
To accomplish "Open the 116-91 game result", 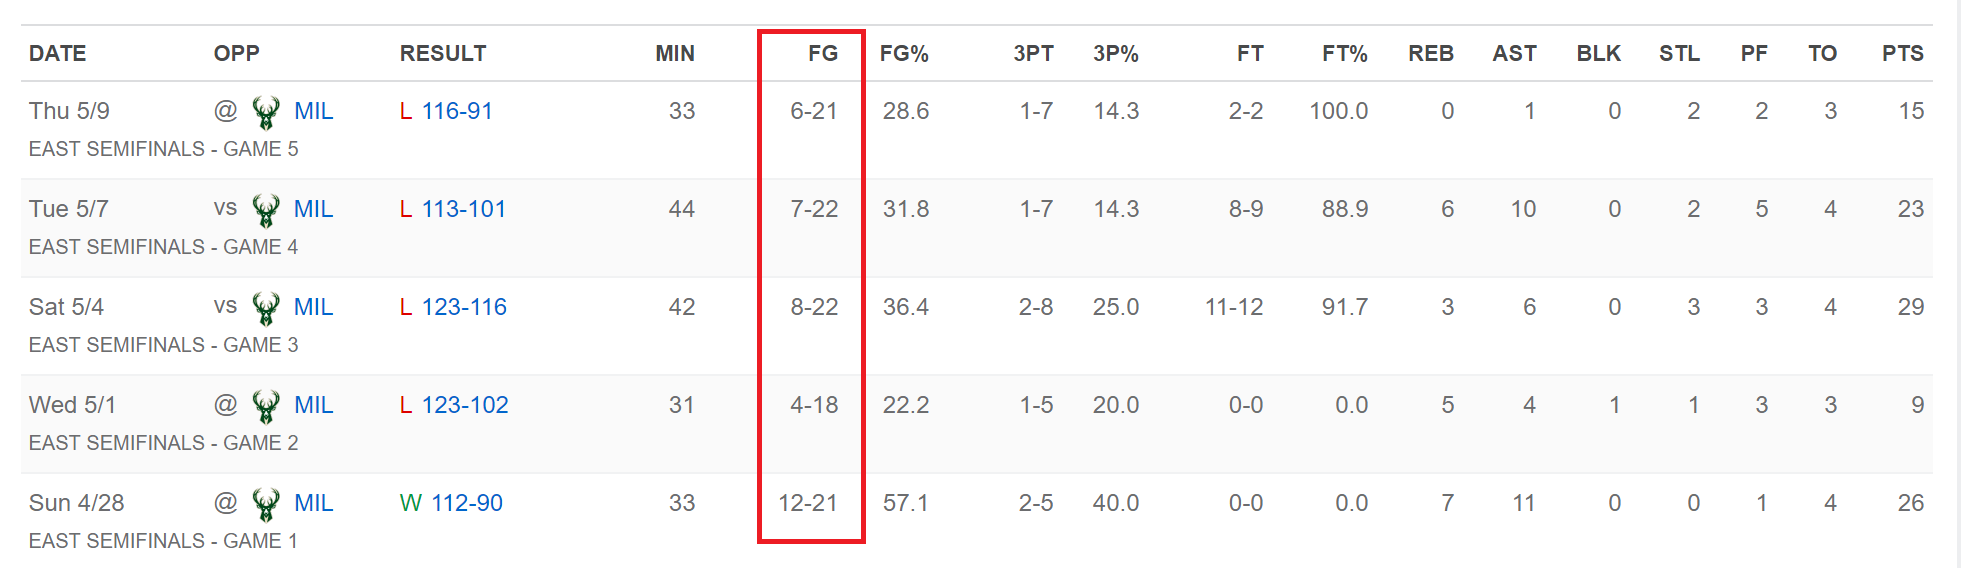I will 457,111.
